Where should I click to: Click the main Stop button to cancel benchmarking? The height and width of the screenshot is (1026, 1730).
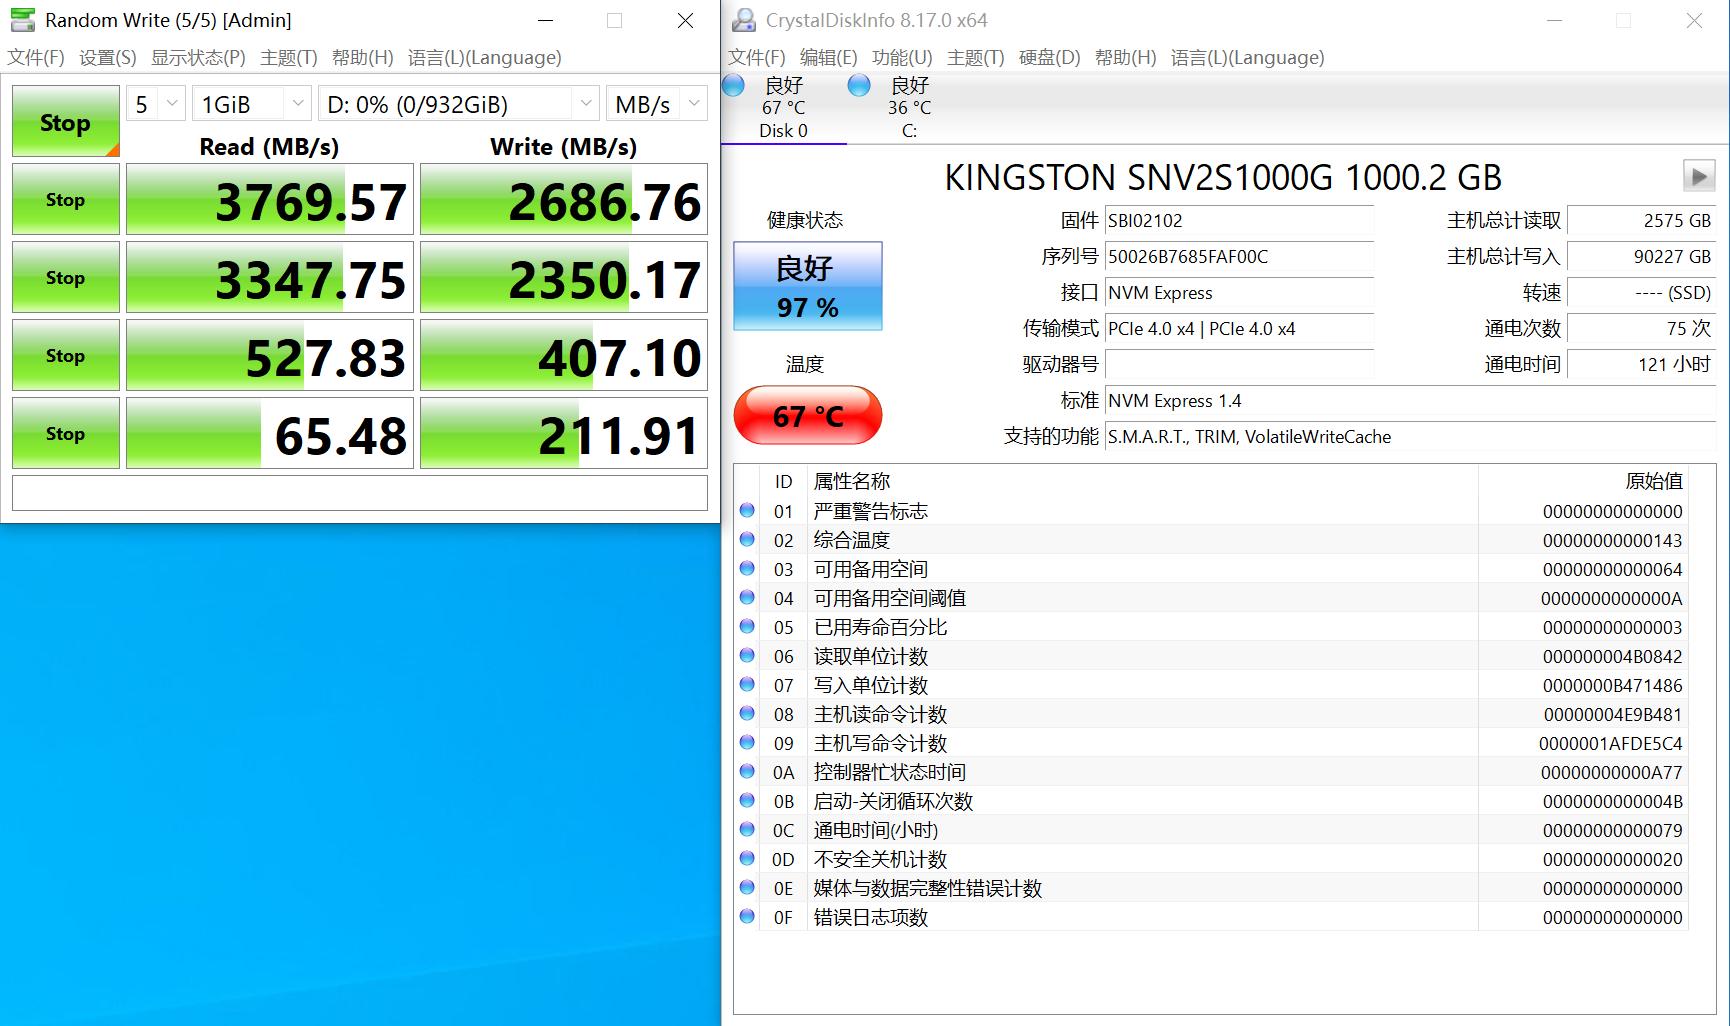click(x=64, y=121)
